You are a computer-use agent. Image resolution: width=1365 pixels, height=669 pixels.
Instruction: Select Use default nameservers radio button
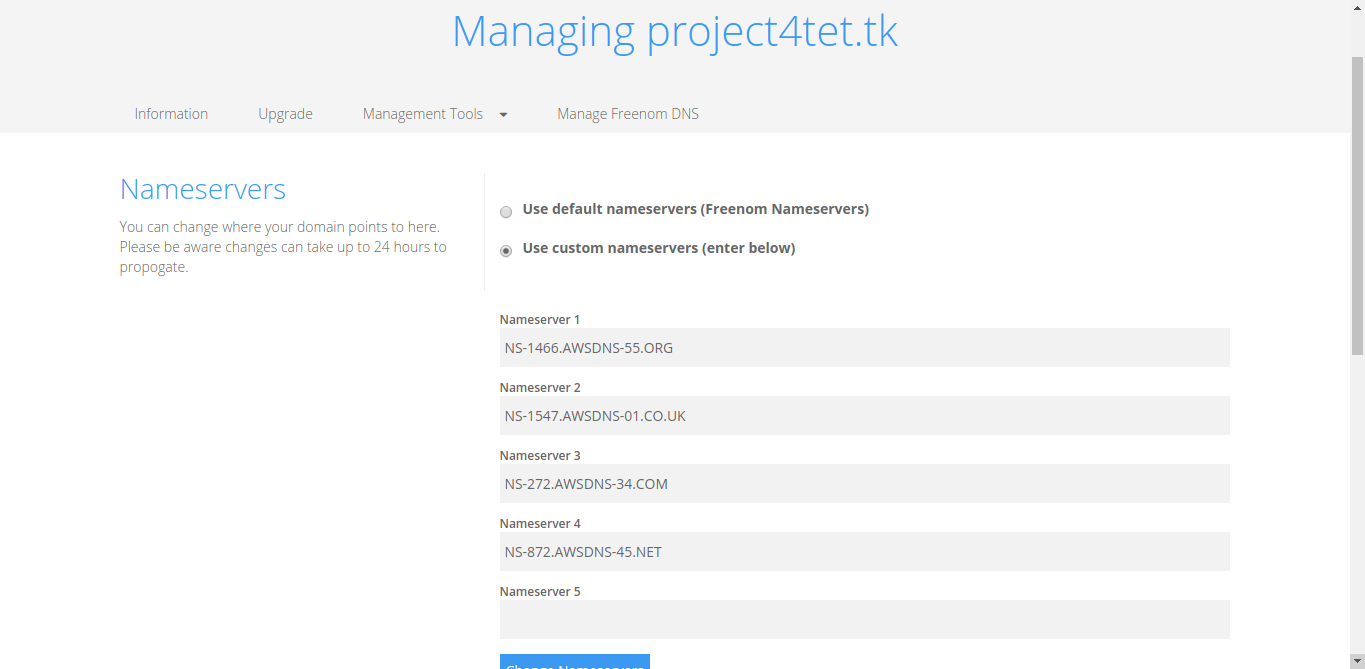point(506,212)
